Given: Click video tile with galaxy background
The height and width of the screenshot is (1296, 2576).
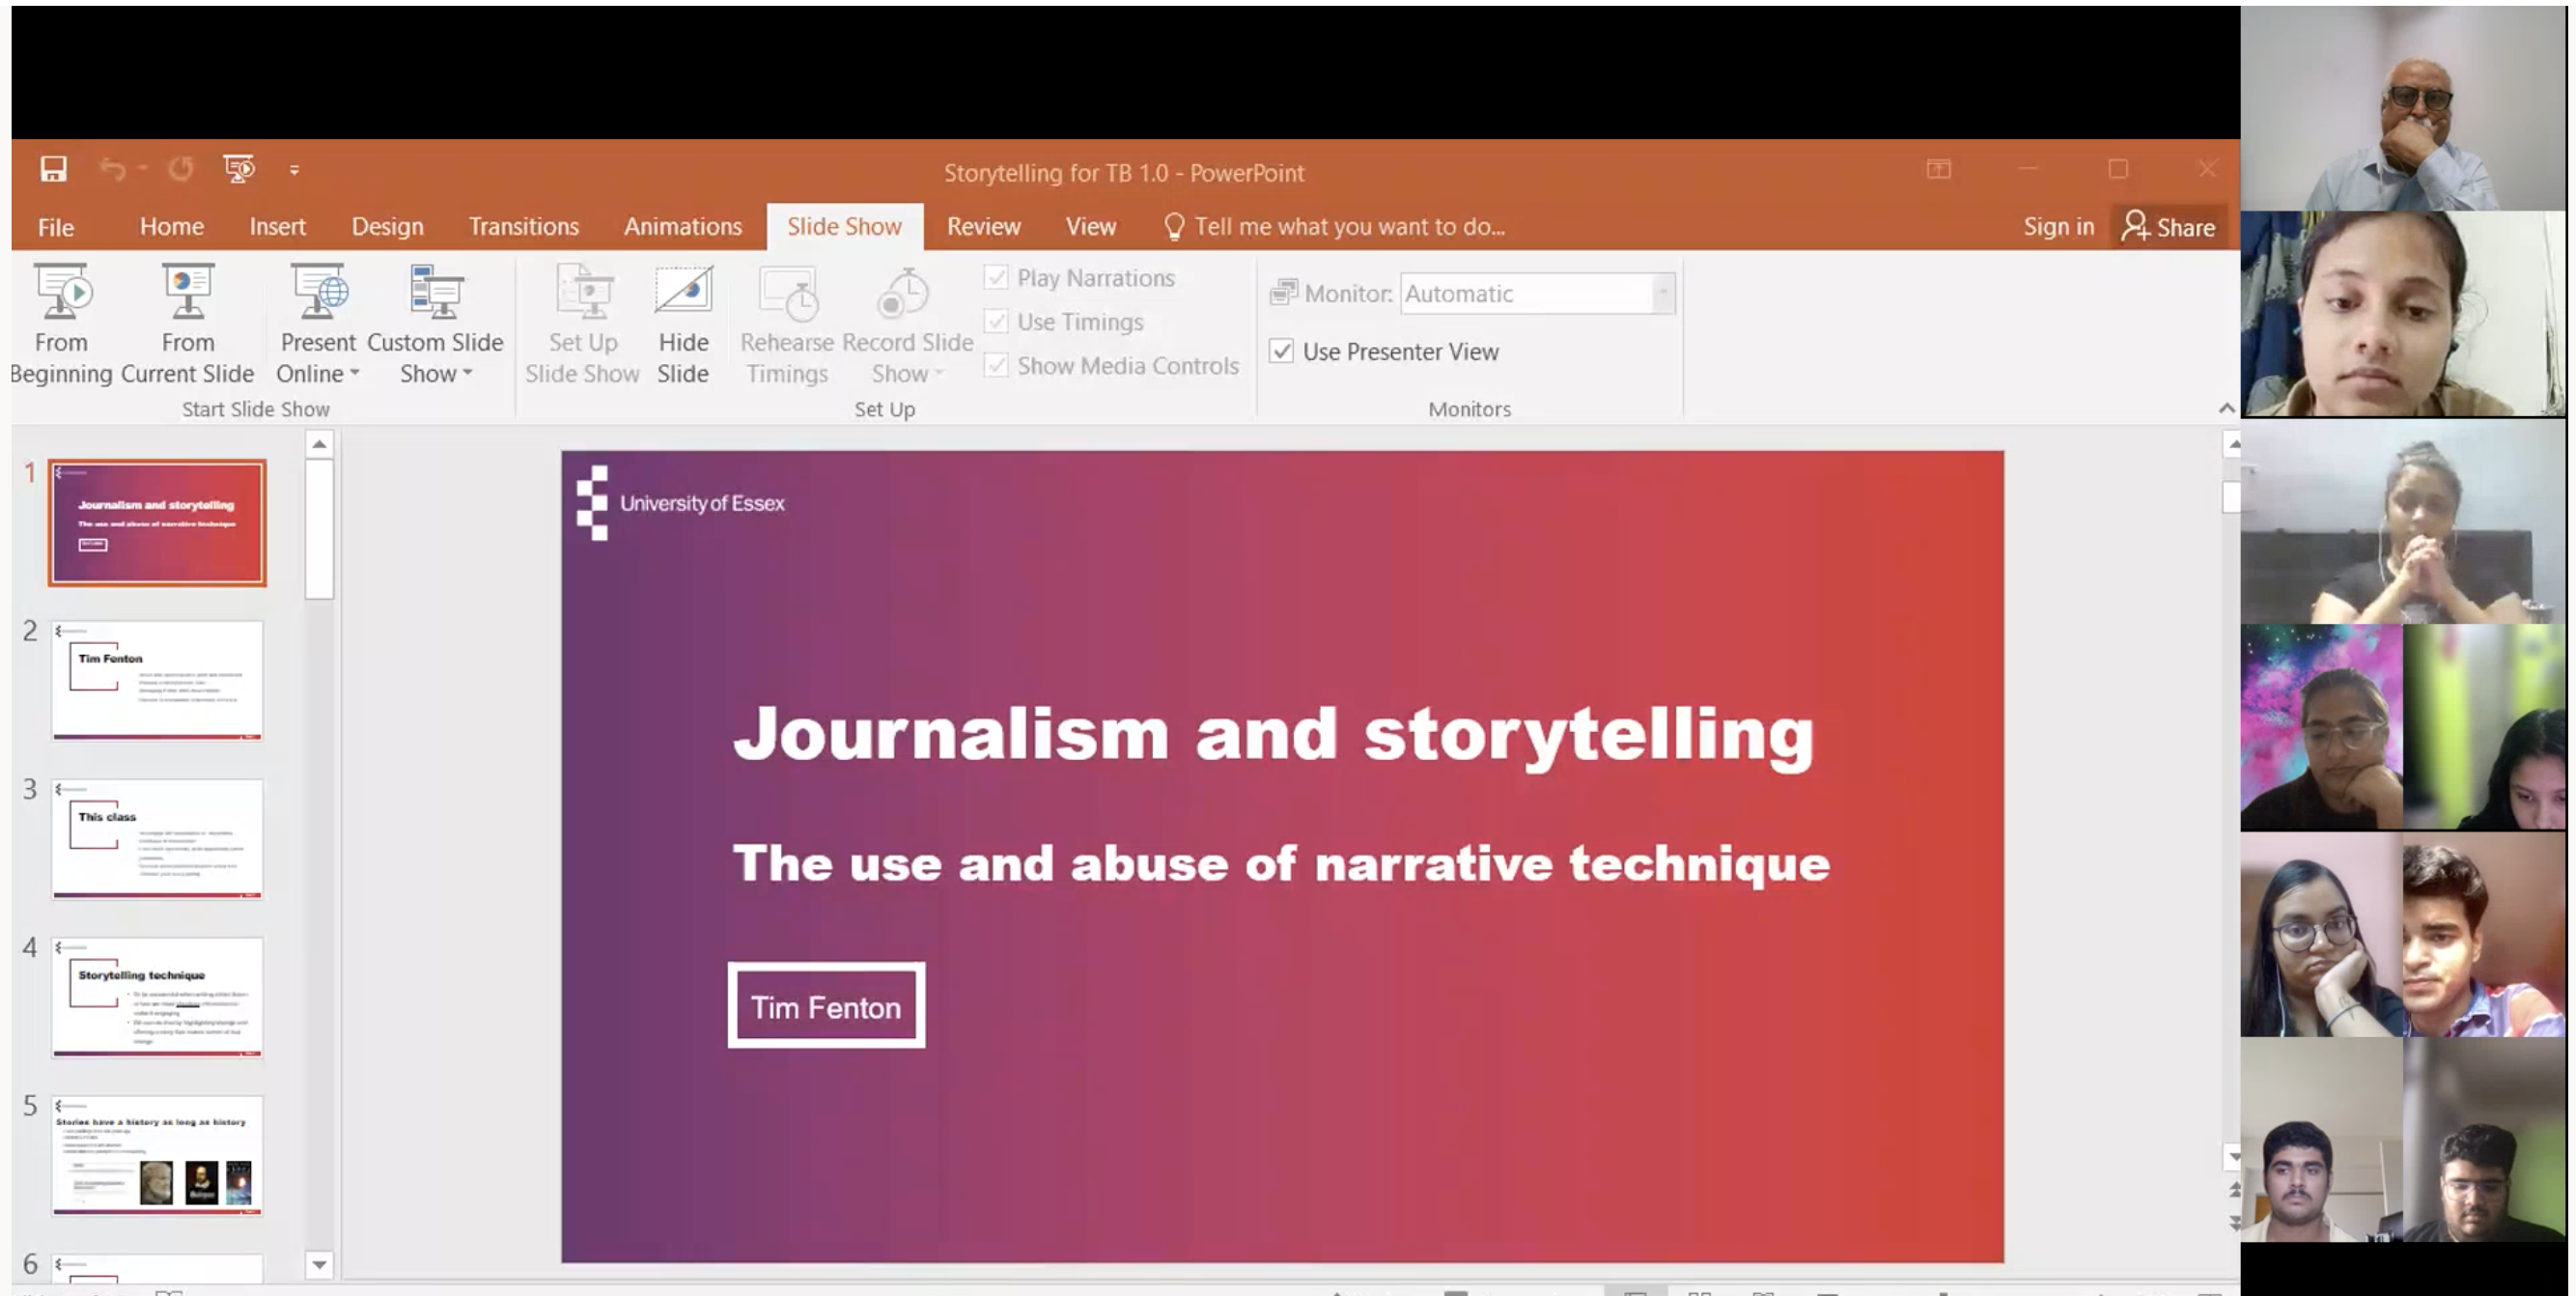Looking at the screenshot, I should coord(2321,727).
